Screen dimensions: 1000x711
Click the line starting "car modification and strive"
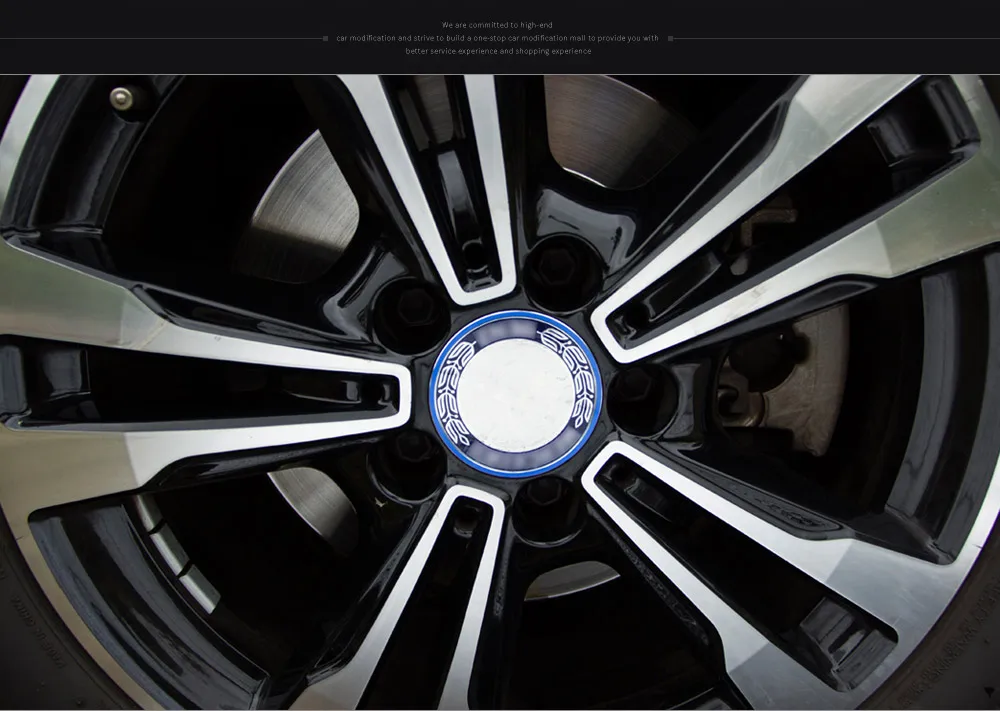click(497, 38)
